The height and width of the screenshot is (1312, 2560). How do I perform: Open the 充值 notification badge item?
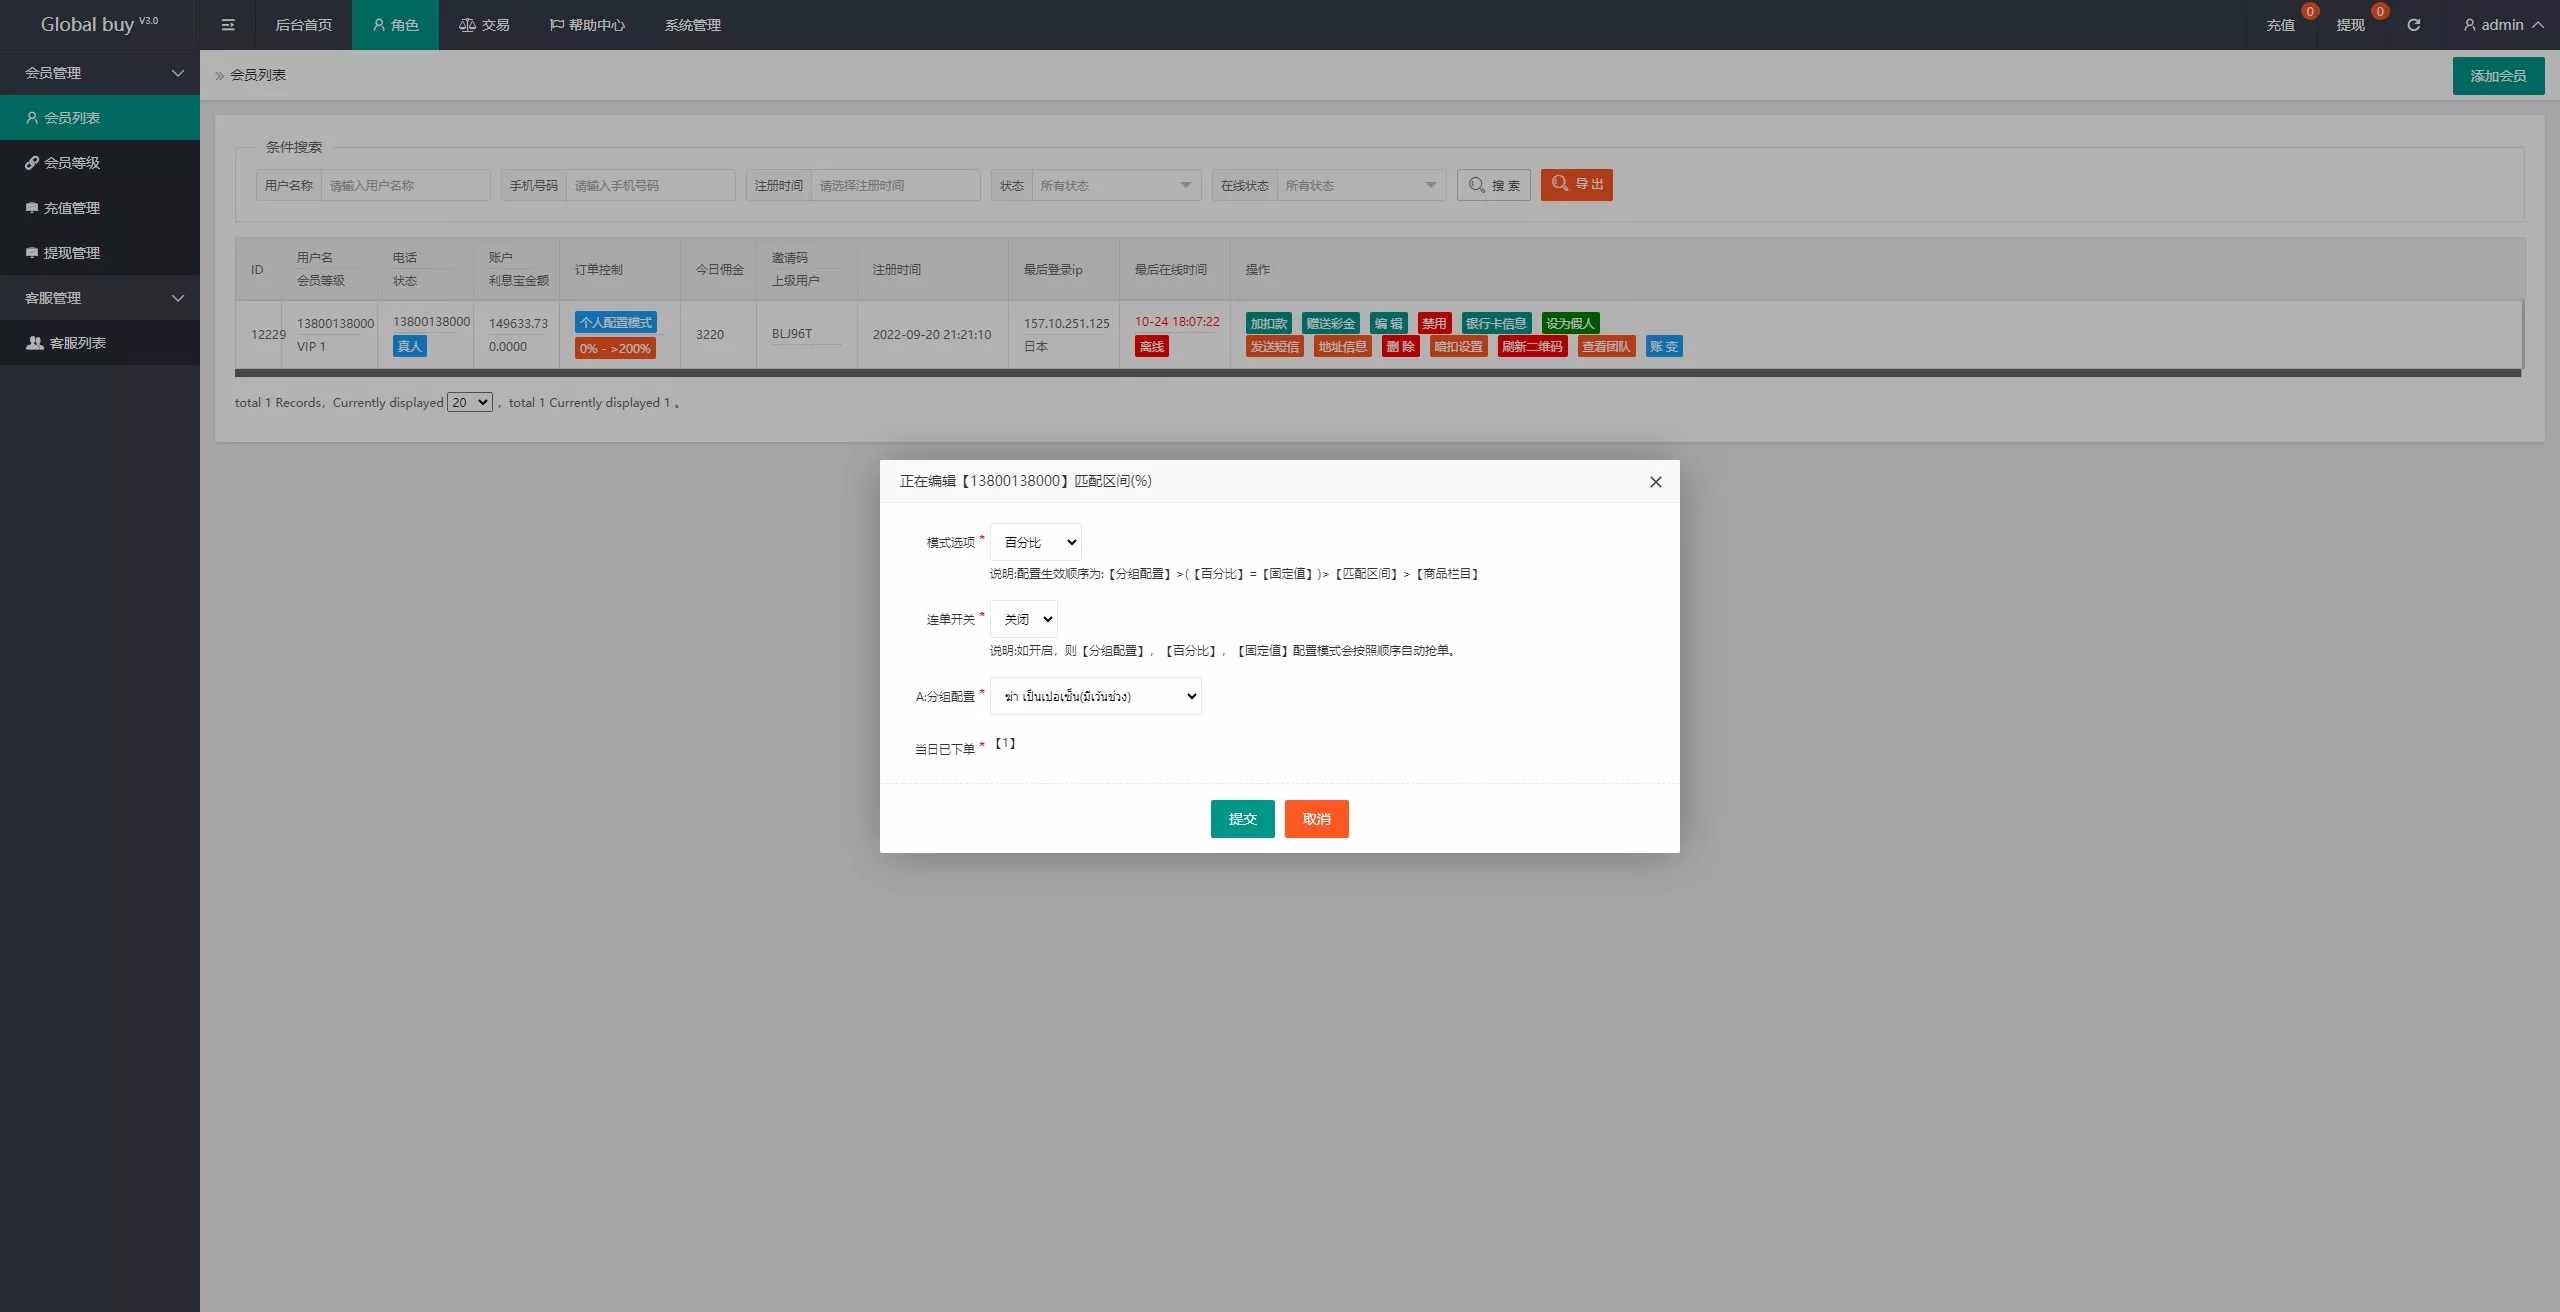(x=2280, y=25)
